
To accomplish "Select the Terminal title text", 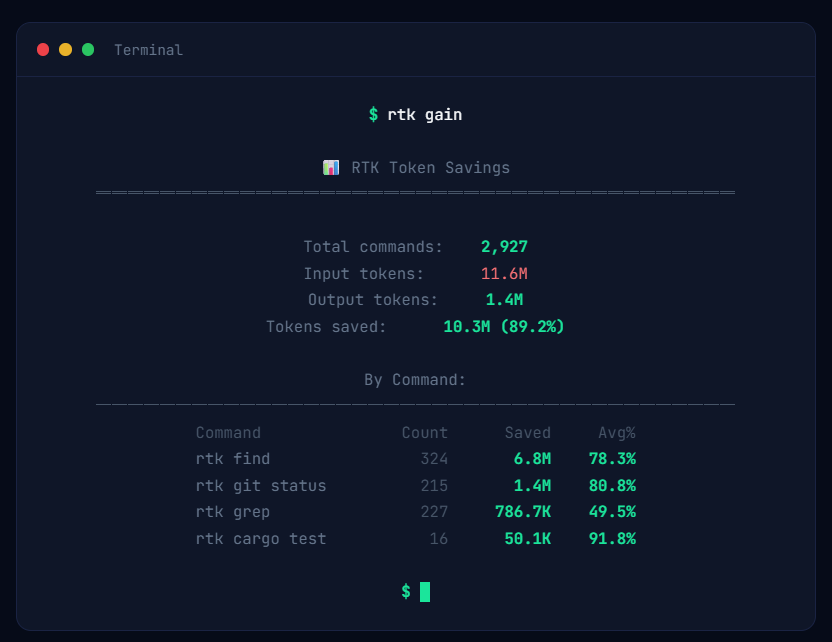I will (148, 49).
